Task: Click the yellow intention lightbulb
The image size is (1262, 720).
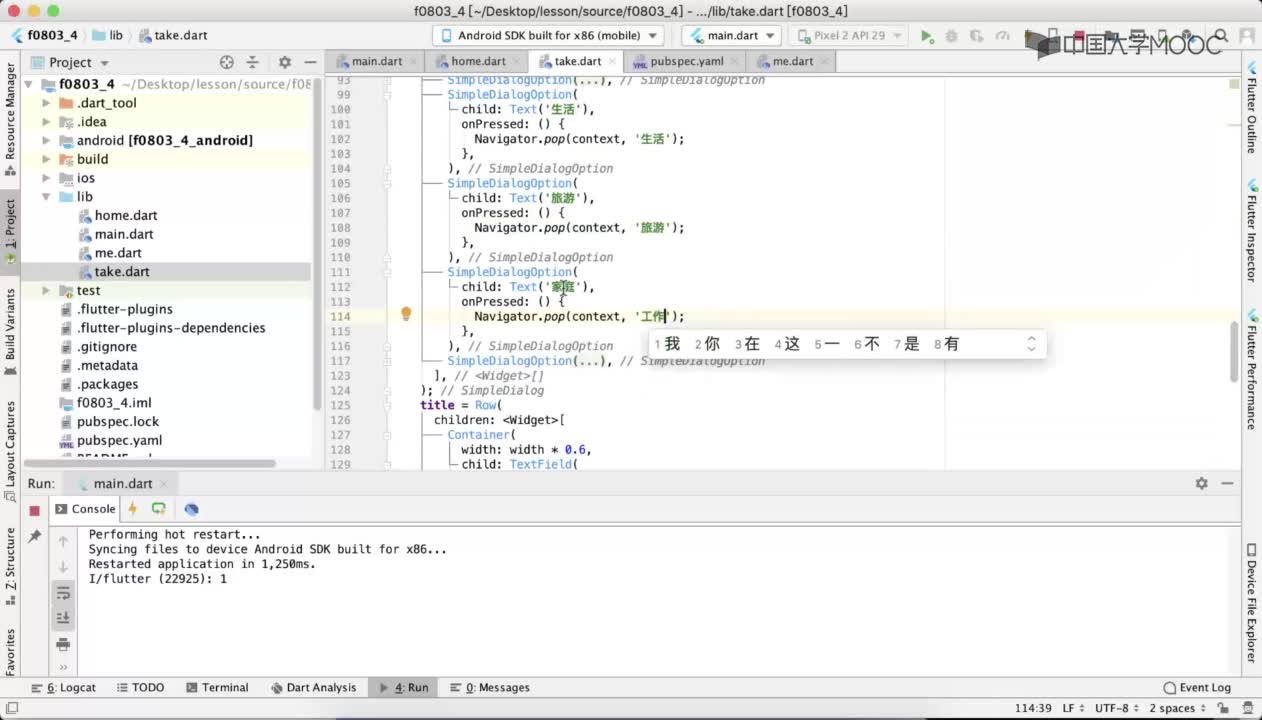Action: pos(406,314)
